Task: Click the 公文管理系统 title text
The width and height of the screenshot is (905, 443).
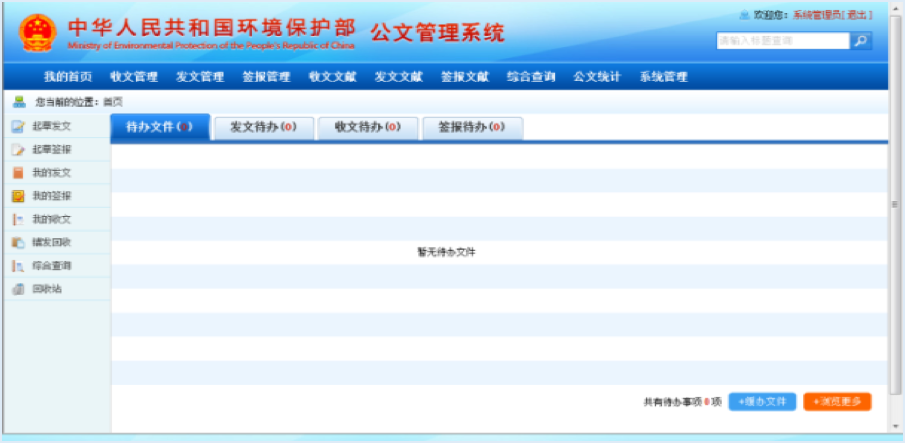Action: coord(437,32)
